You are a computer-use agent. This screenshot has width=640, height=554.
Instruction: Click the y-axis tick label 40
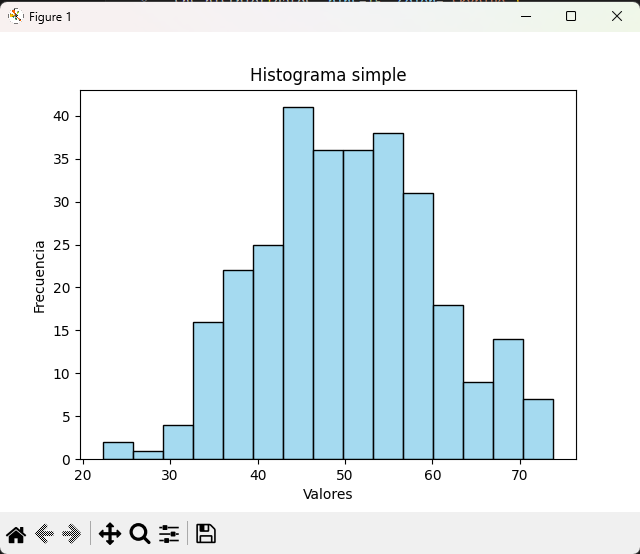(61, 116)
